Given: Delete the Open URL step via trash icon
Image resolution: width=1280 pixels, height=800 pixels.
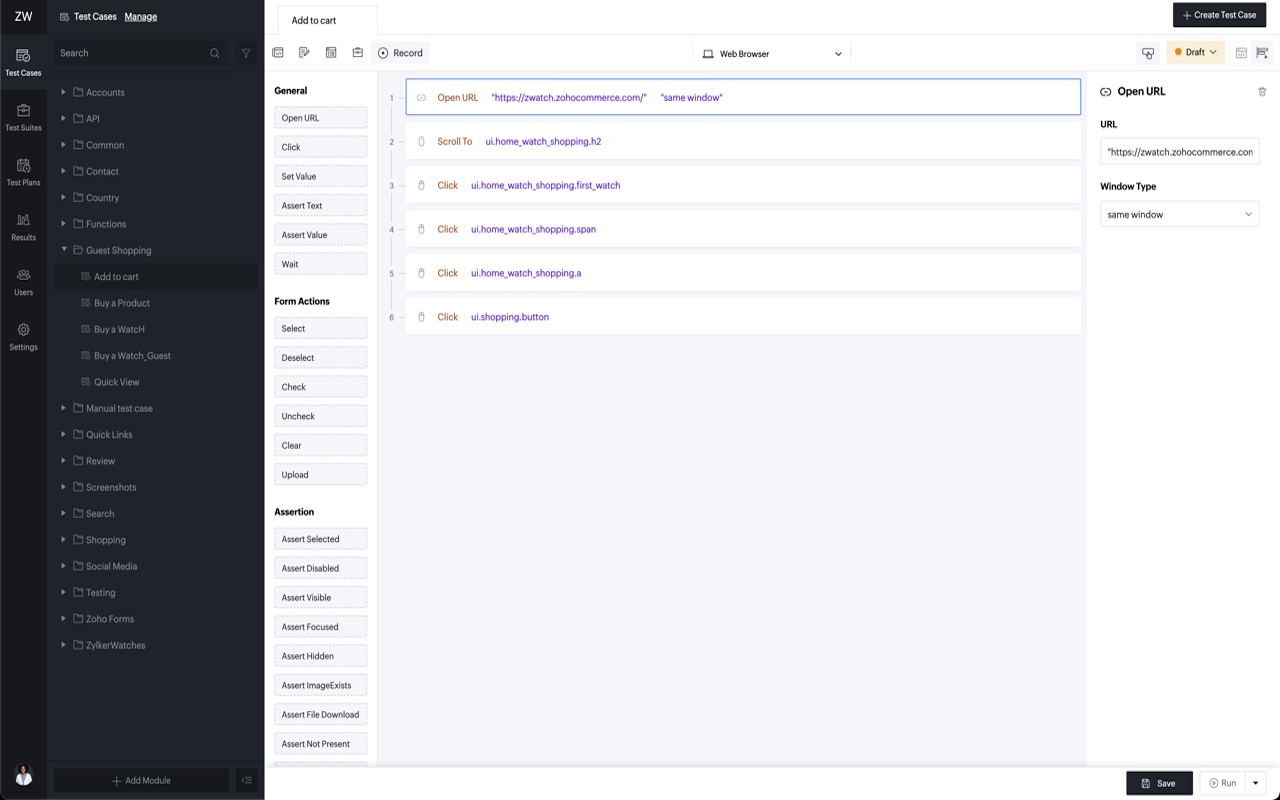Looking at the screenshot, I should 1262,91.
